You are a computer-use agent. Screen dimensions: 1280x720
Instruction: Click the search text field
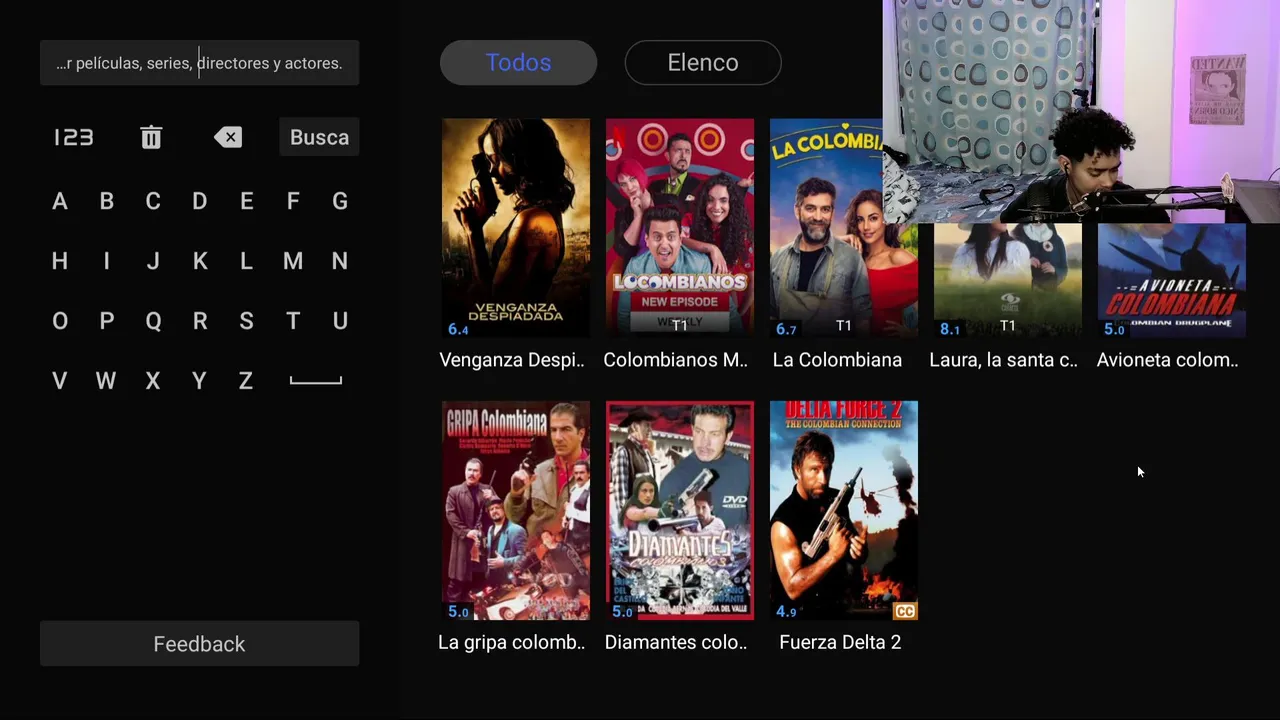(199, 63)
